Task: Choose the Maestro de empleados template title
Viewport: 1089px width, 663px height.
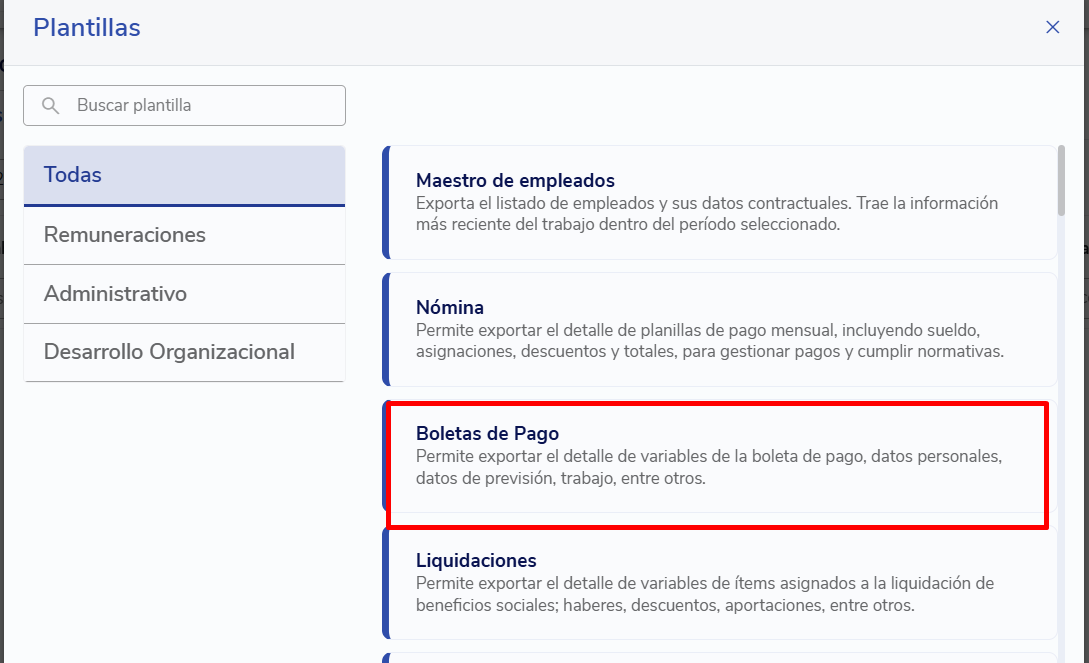Action: point(515,181)
